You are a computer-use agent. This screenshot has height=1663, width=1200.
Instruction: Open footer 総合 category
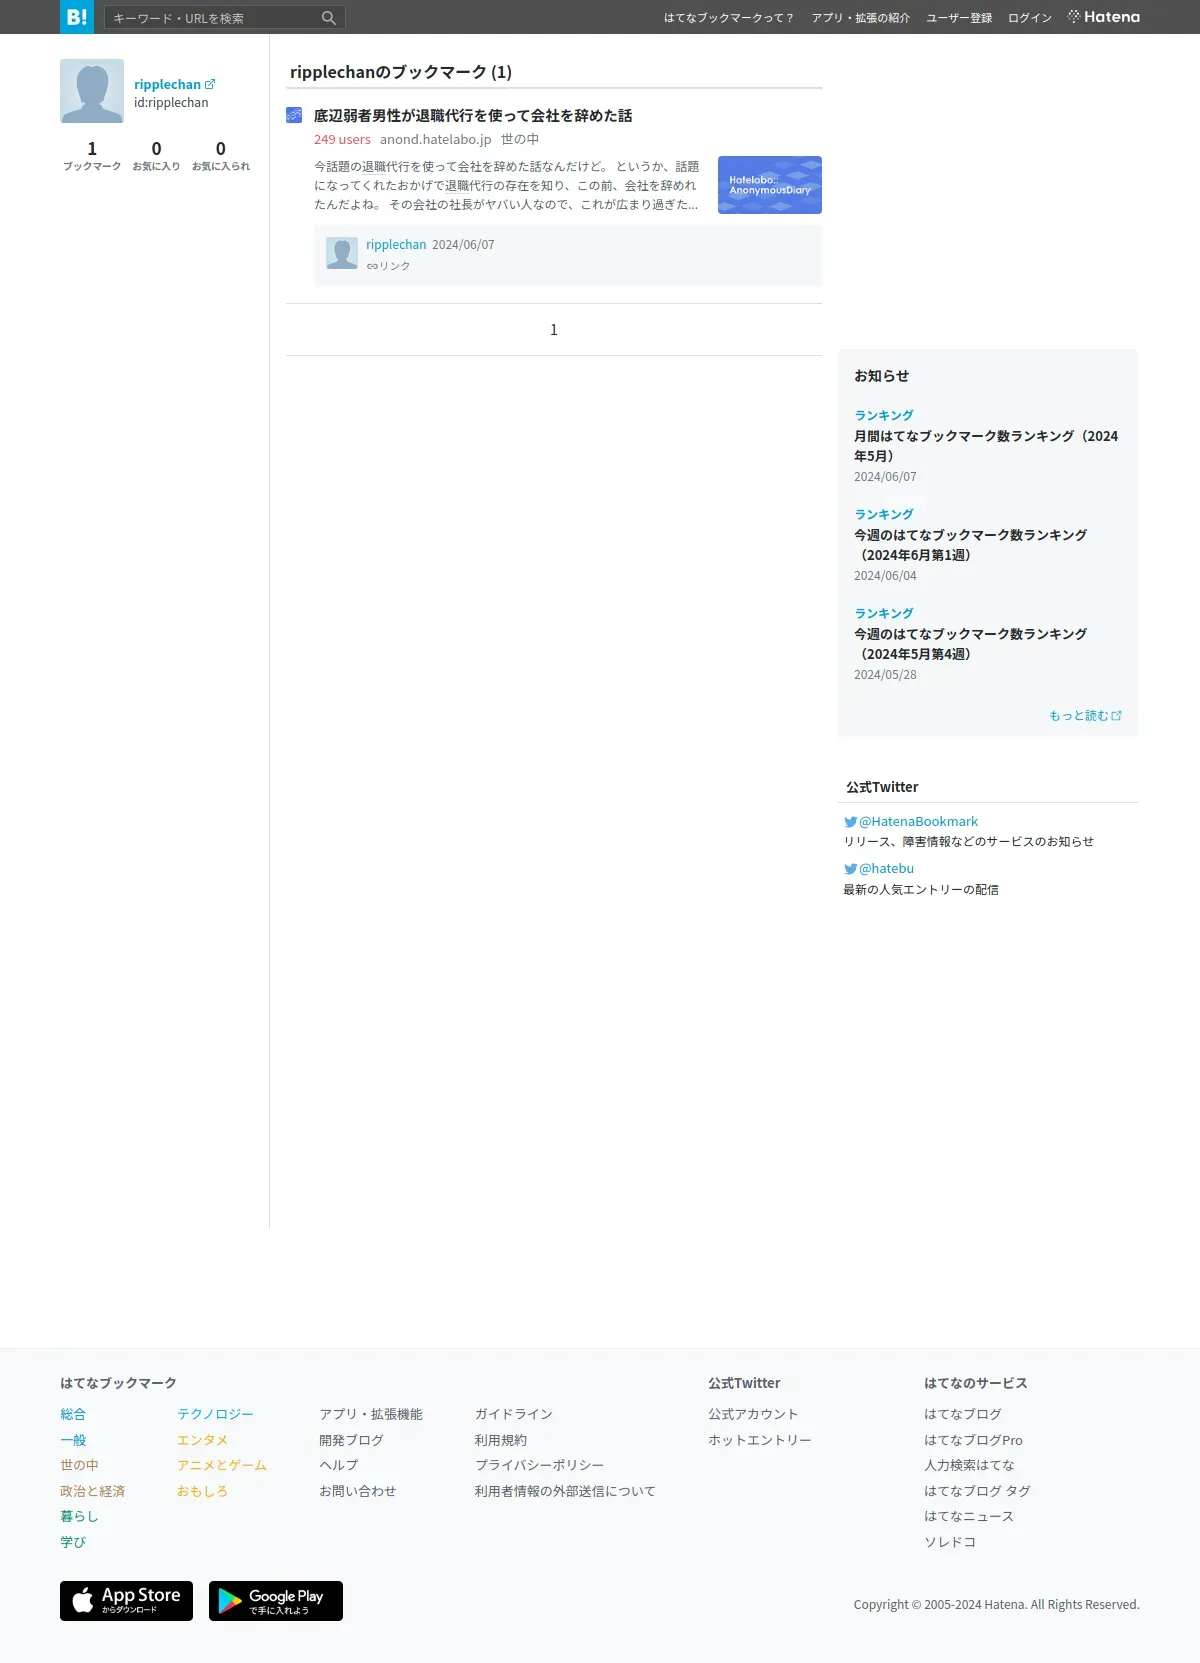[x=73, y=1414]
